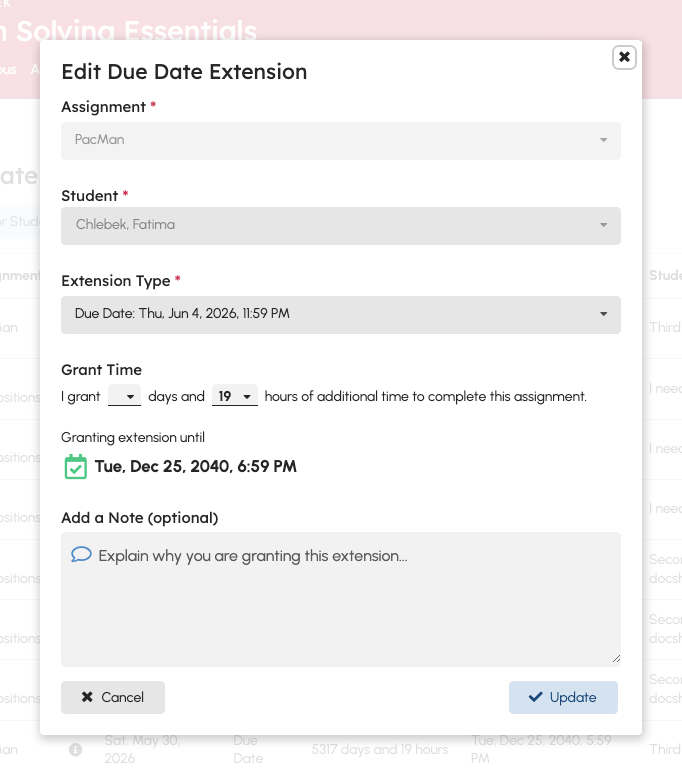
Task: Click the extension date Tue, Dec 25, 2040, 6:59 PM
Action: [196, 466]
